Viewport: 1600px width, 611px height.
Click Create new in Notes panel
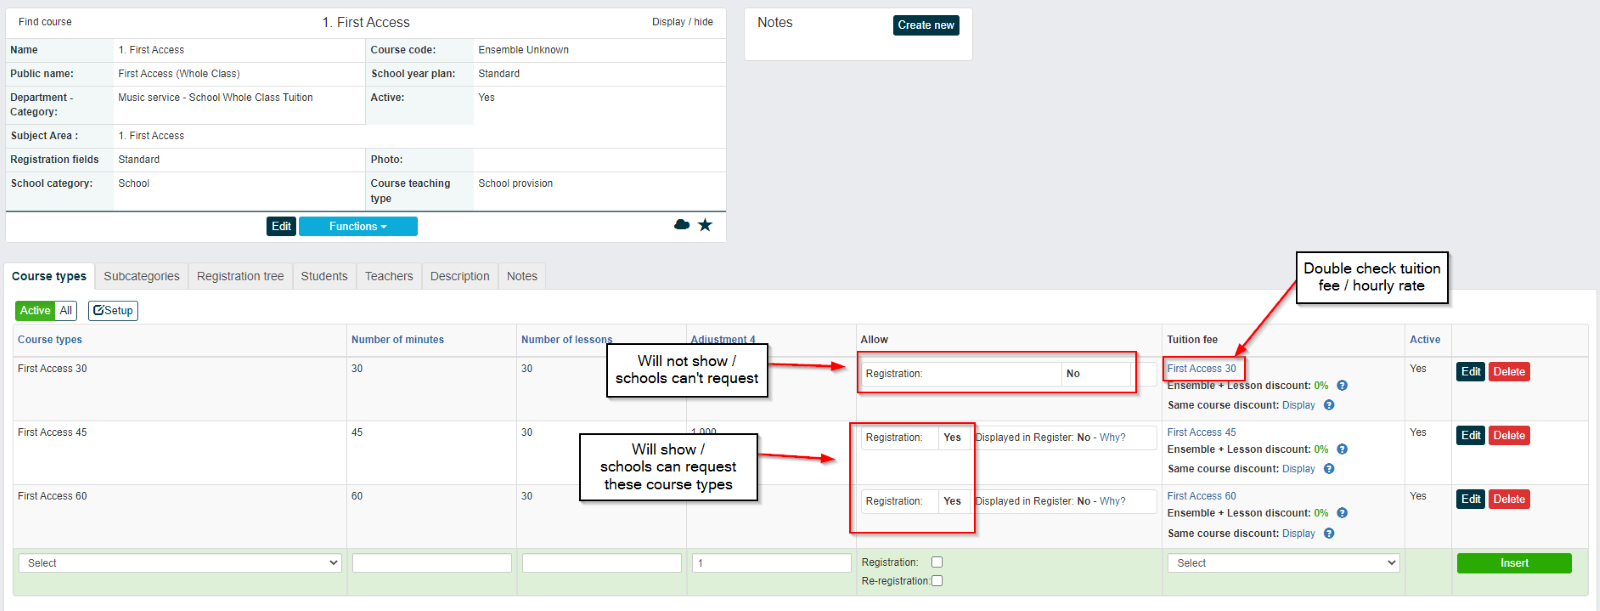[x=926, y=25]
